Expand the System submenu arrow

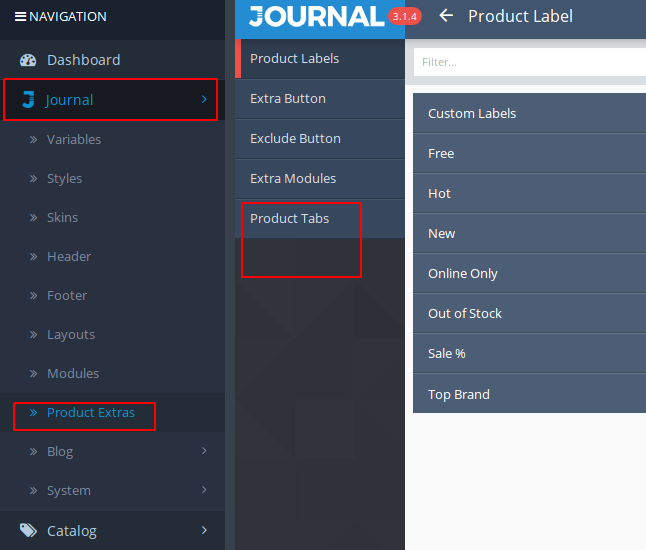[x=204, y=489]
